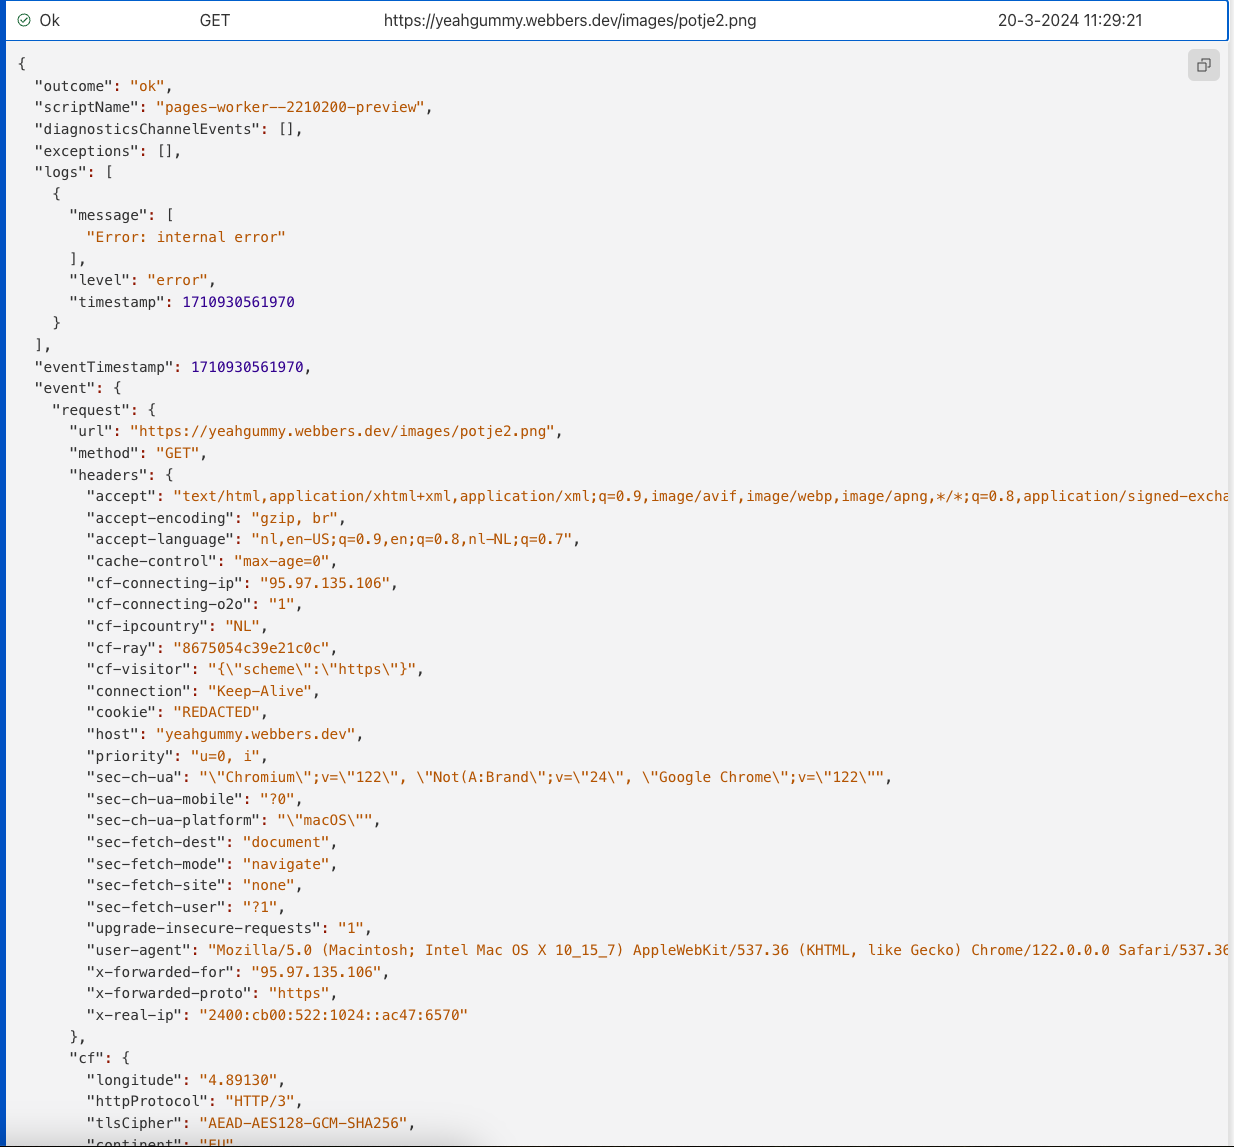This screenshot has width=1234, height=1147.
Task: Click the copy JSON button in the top right
Action: pyautogui.click(x=1203, y=64)
